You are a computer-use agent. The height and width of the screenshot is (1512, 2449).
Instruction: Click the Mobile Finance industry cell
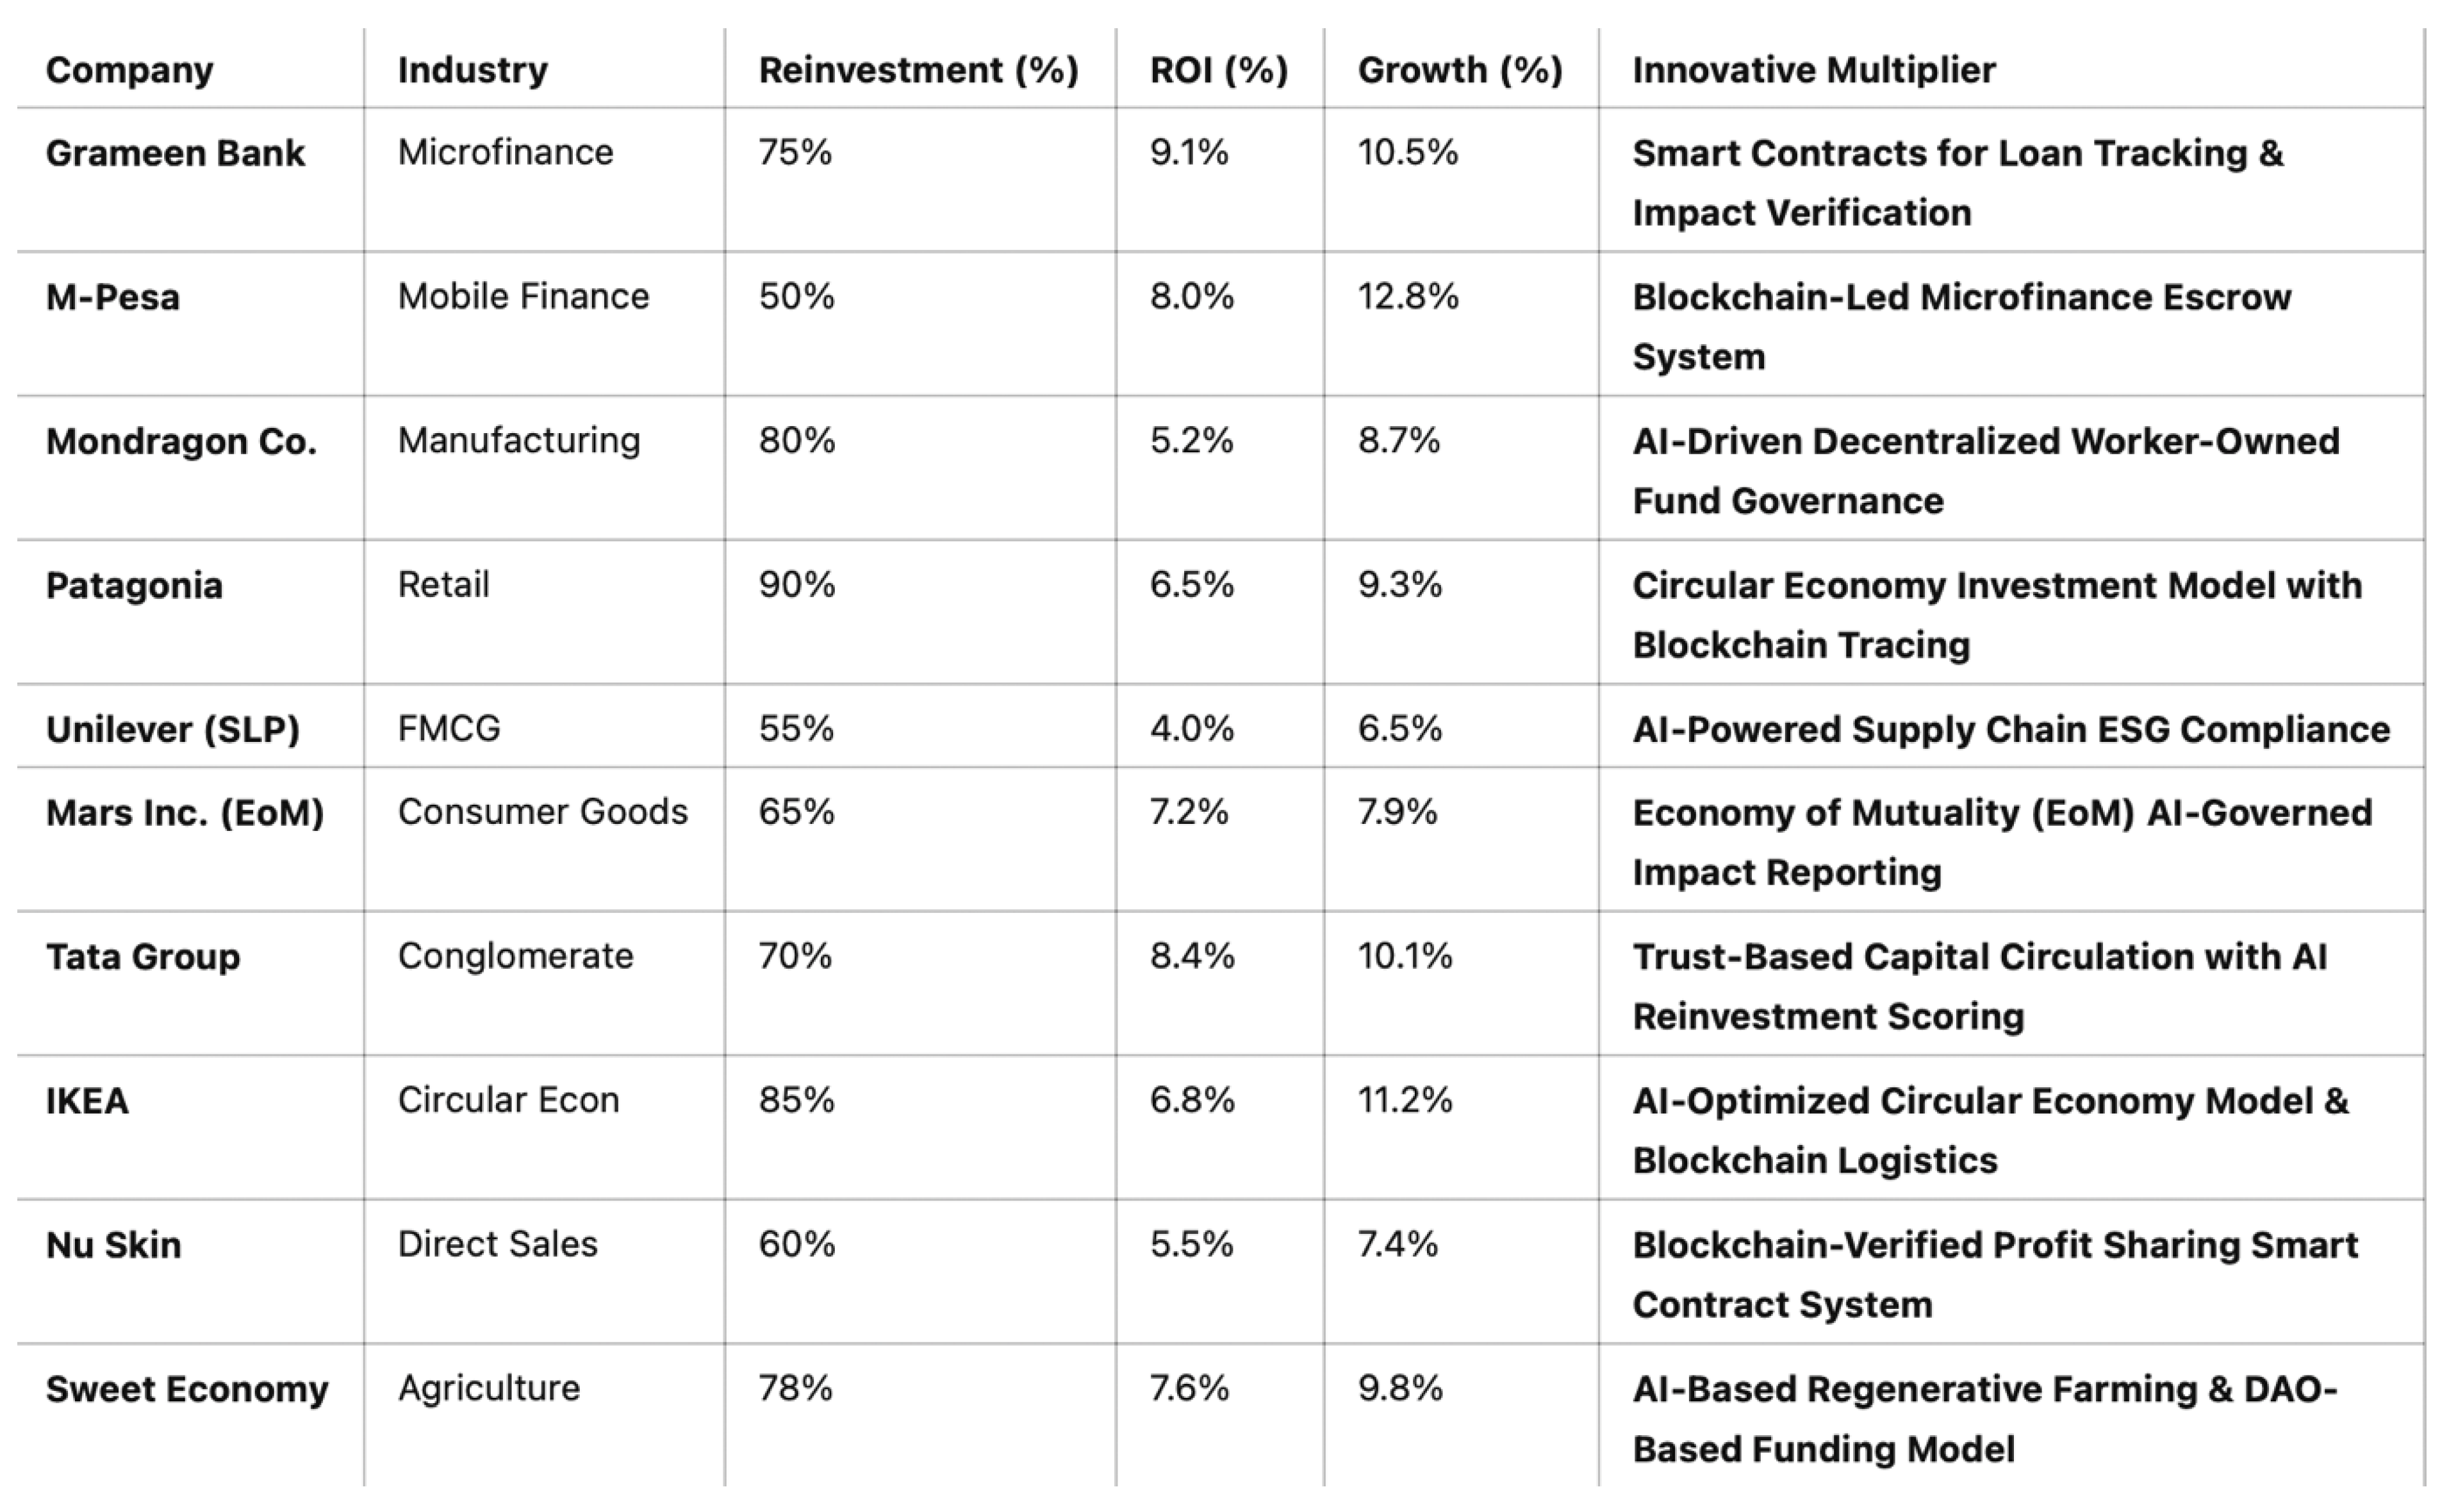pyautogui.click(x=523, y=296)
